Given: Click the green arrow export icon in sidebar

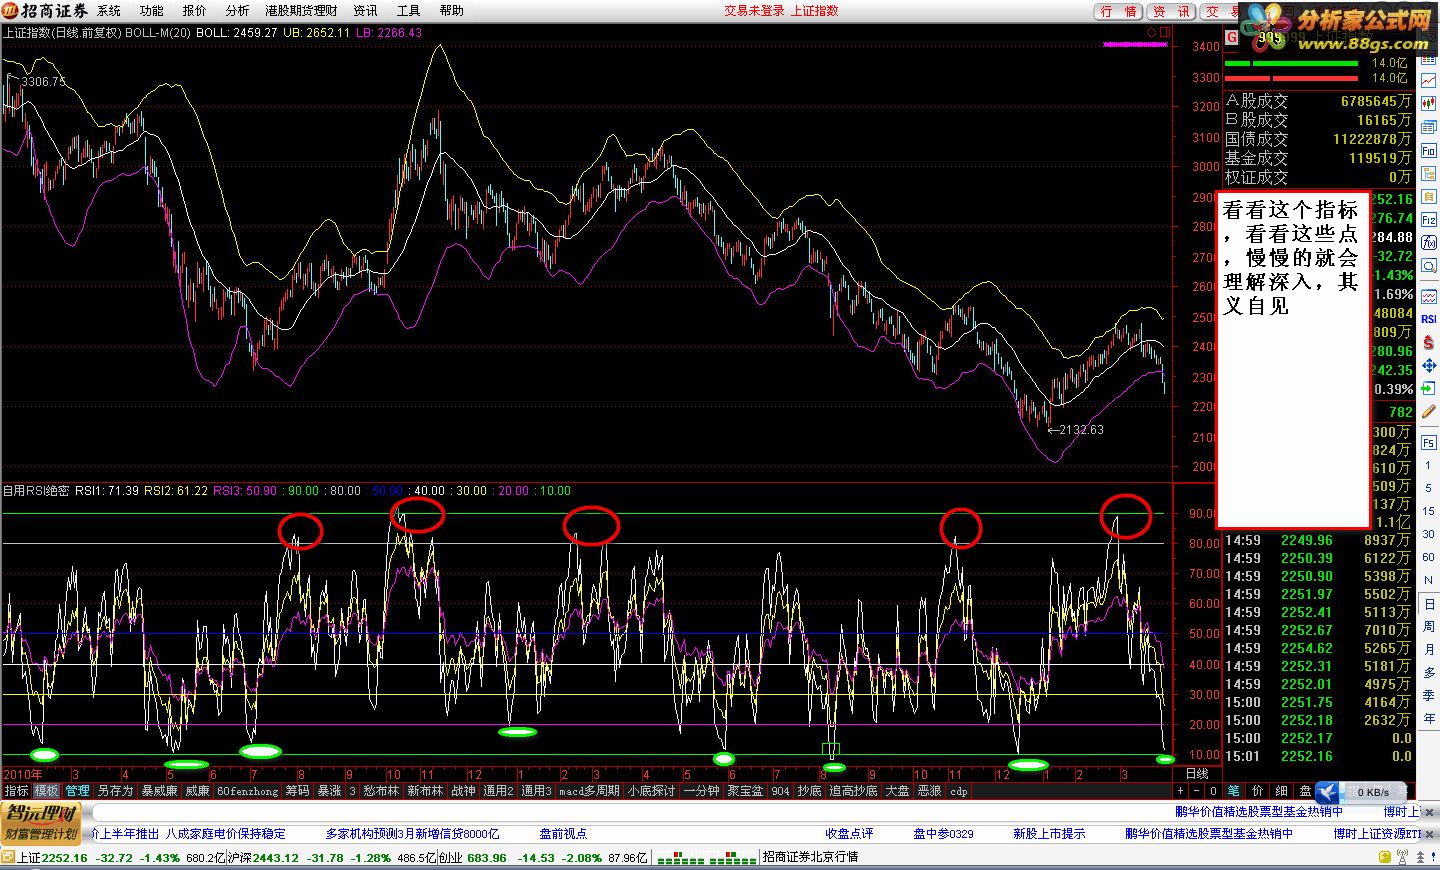Looking at the screenshot, I should pos(1429,388).
